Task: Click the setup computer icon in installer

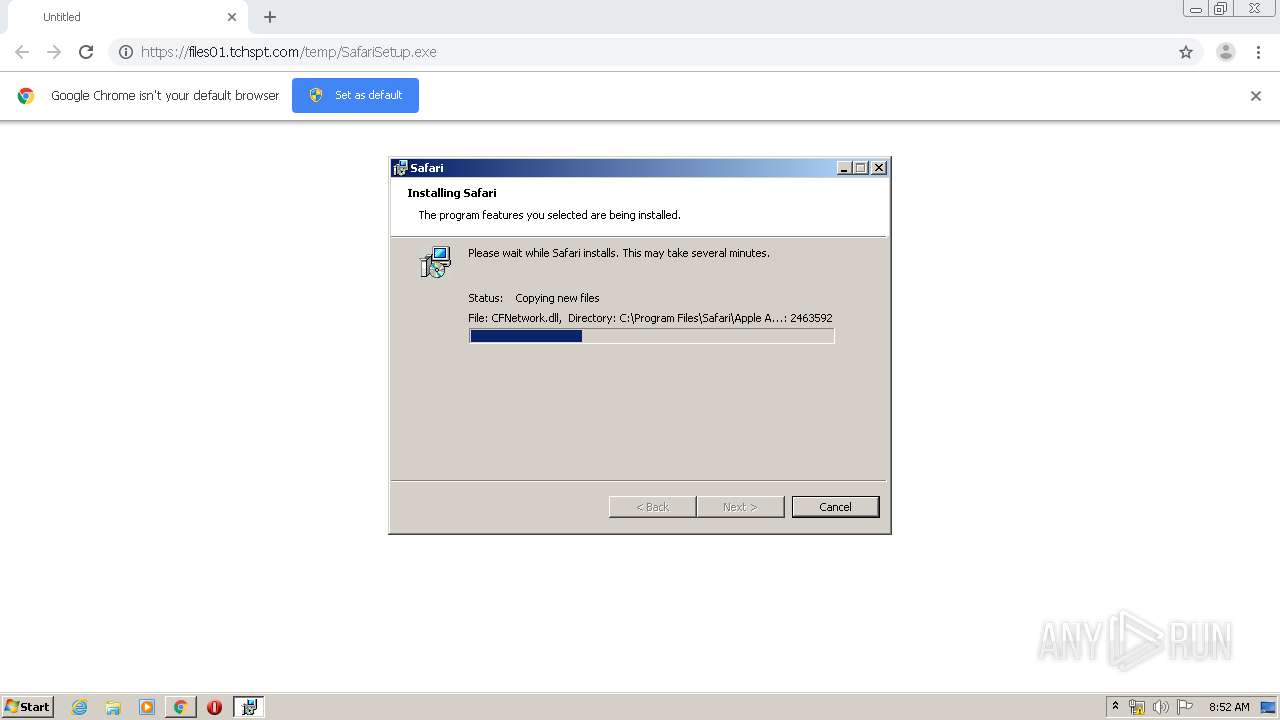Action: pos(435,262)
